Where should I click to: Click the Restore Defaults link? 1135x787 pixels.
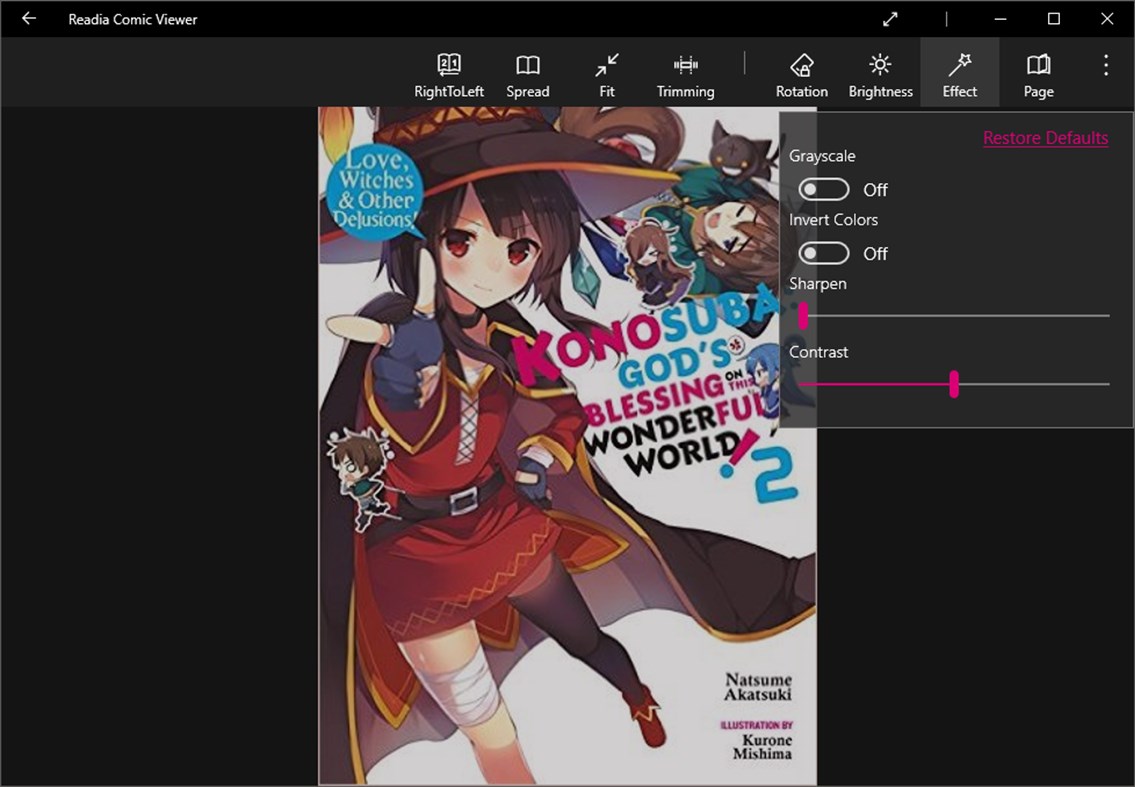click(x=1046, y=137)
